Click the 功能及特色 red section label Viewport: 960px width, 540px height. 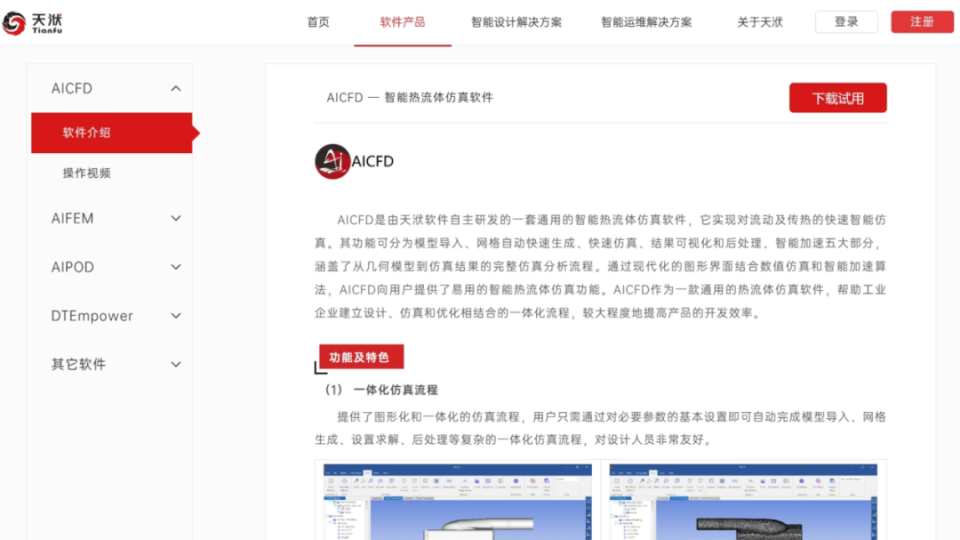click(x=361, y=357)
